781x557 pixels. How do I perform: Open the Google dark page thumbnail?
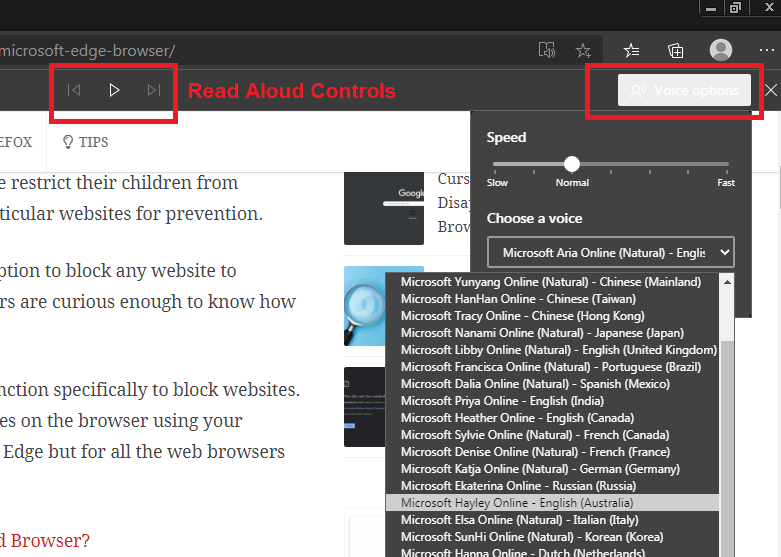[384, 208]
